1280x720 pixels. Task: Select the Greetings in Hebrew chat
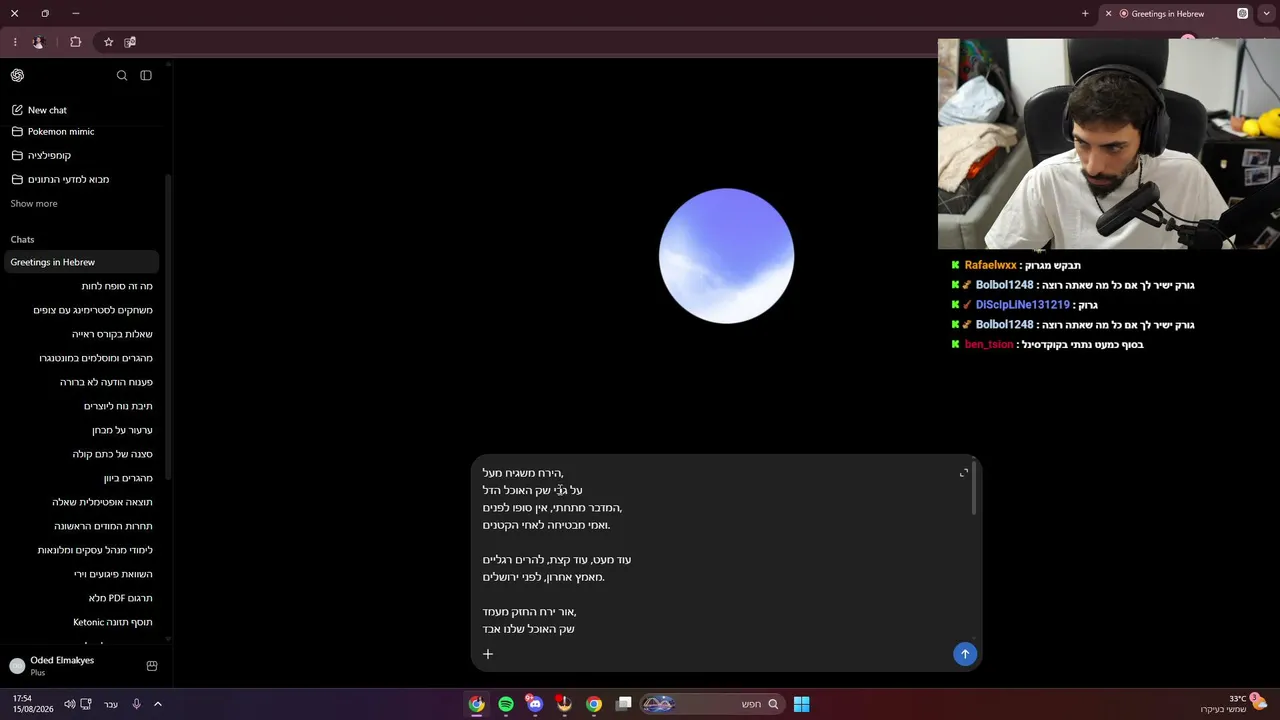[80, 262]
